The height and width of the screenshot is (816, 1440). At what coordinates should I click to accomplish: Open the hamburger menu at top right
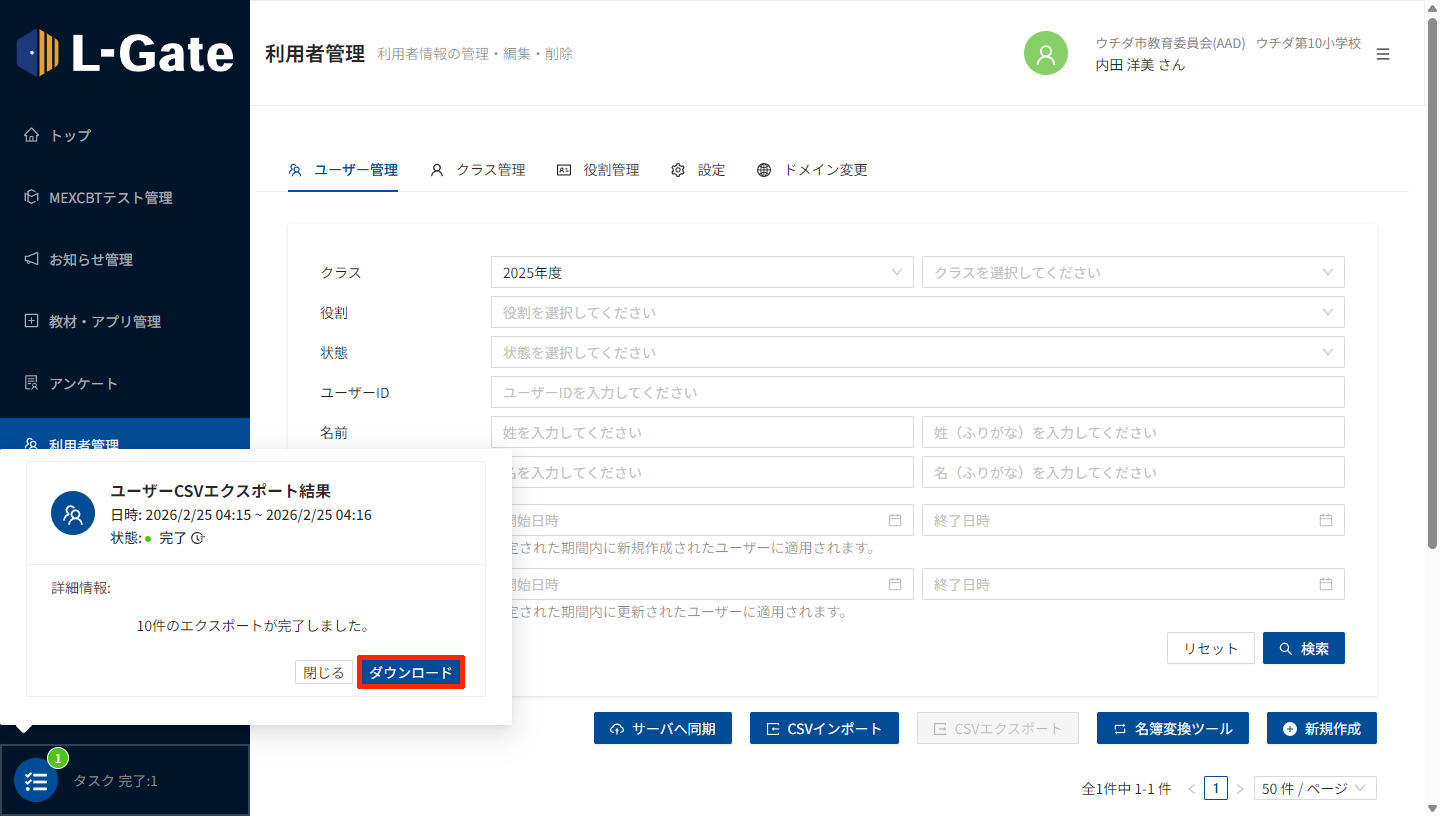click(x=1383, y=54)
